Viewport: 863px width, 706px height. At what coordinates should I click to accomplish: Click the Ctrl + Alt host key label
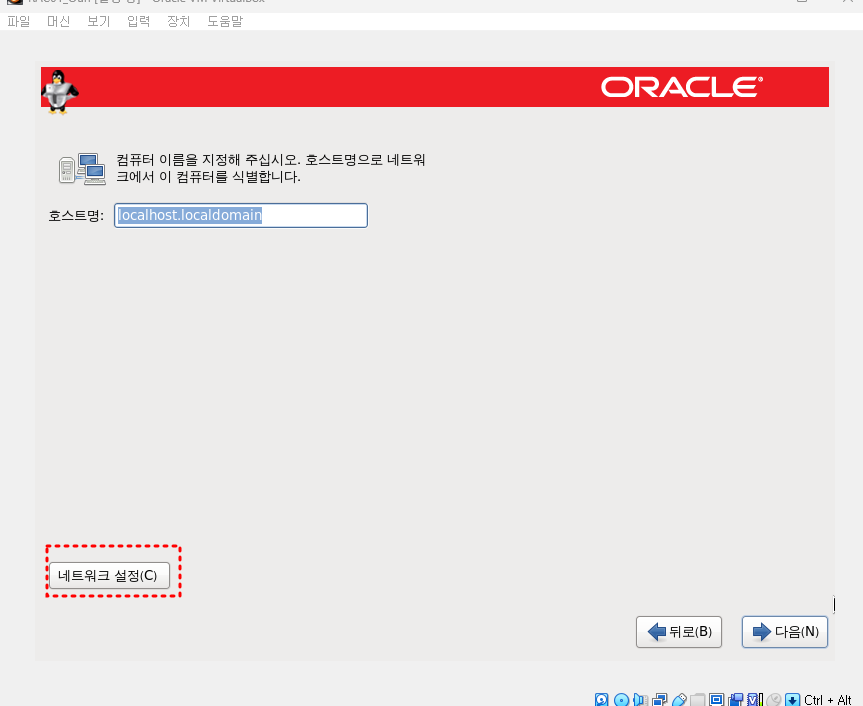pos(827,700)
